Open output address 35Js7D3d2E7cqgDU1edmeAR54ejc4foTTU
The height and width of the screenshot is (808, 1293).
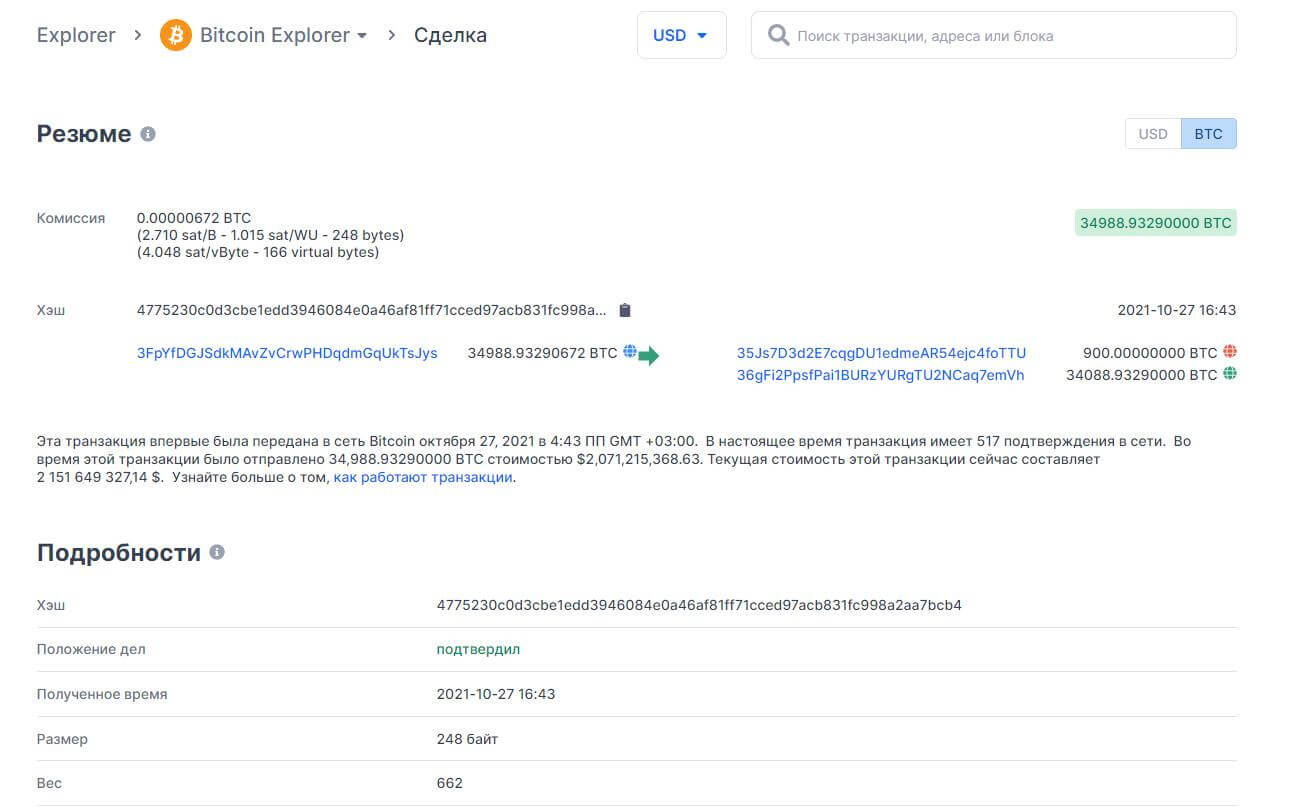tap(881, 353)
